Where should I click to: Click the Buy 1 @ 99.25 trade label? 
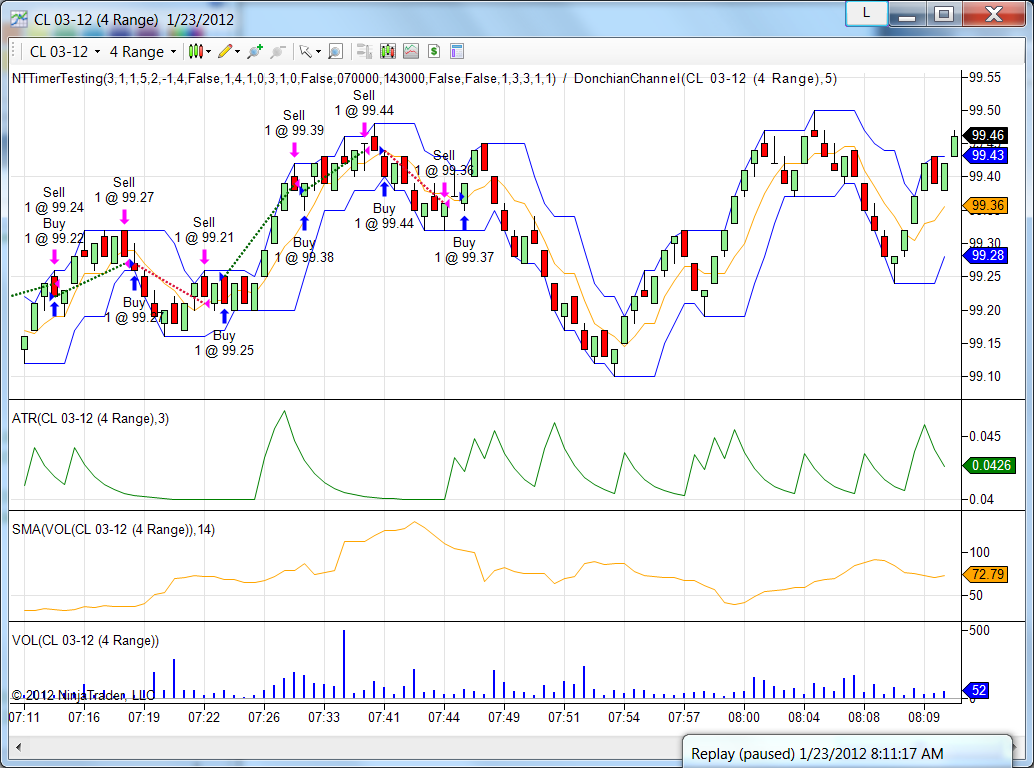[224, 343]
